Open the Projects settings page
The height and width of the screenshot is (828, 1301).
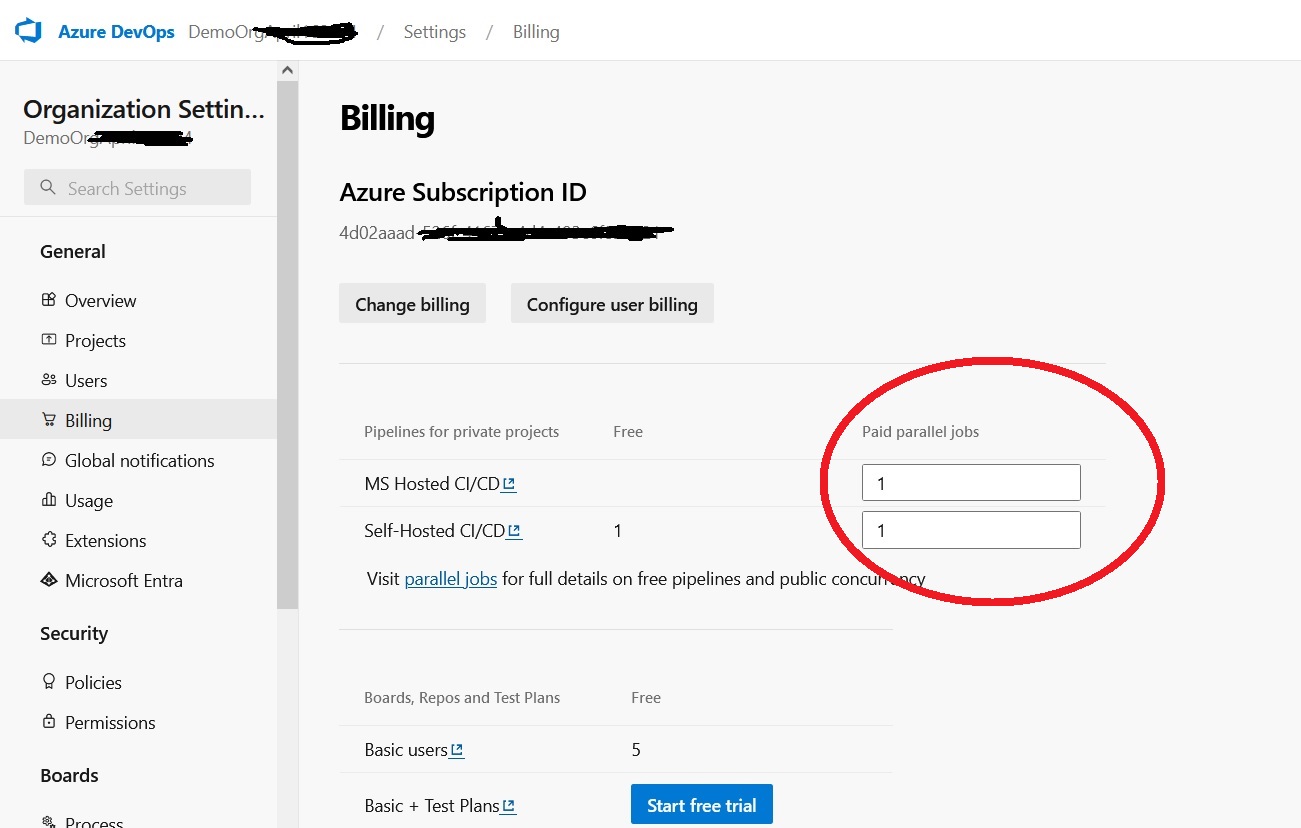pyautogui.click(x=95, y=340)
